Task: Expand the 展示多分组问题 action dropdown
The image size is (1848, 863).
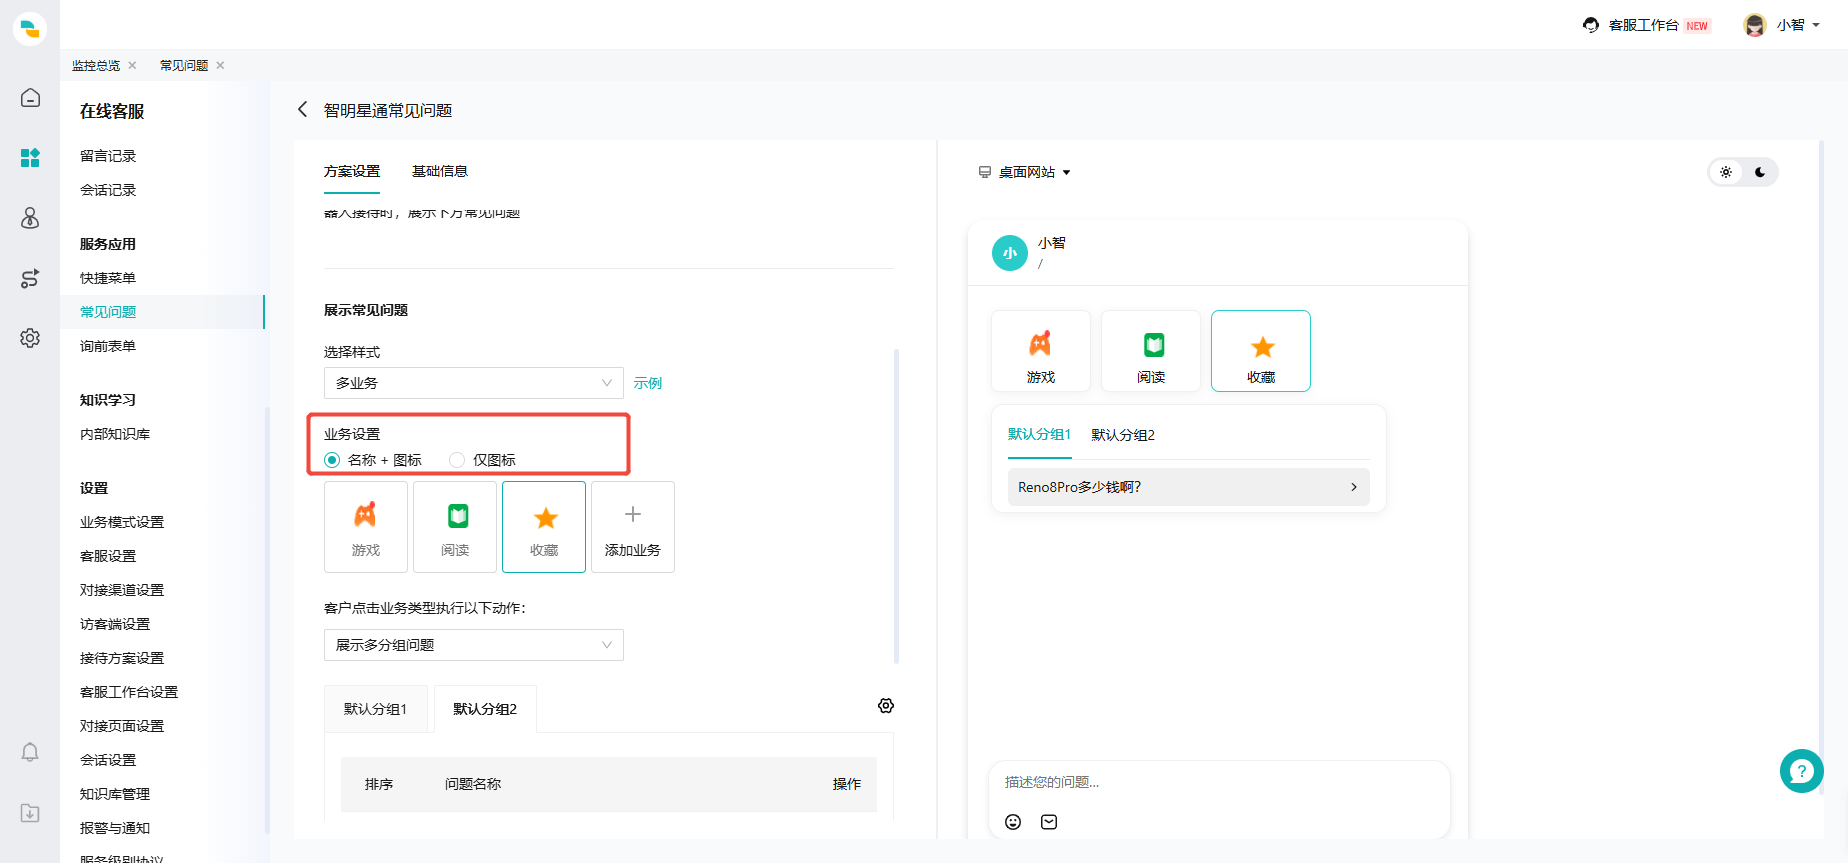Action: pyautogui.click(x=473, y=645)
